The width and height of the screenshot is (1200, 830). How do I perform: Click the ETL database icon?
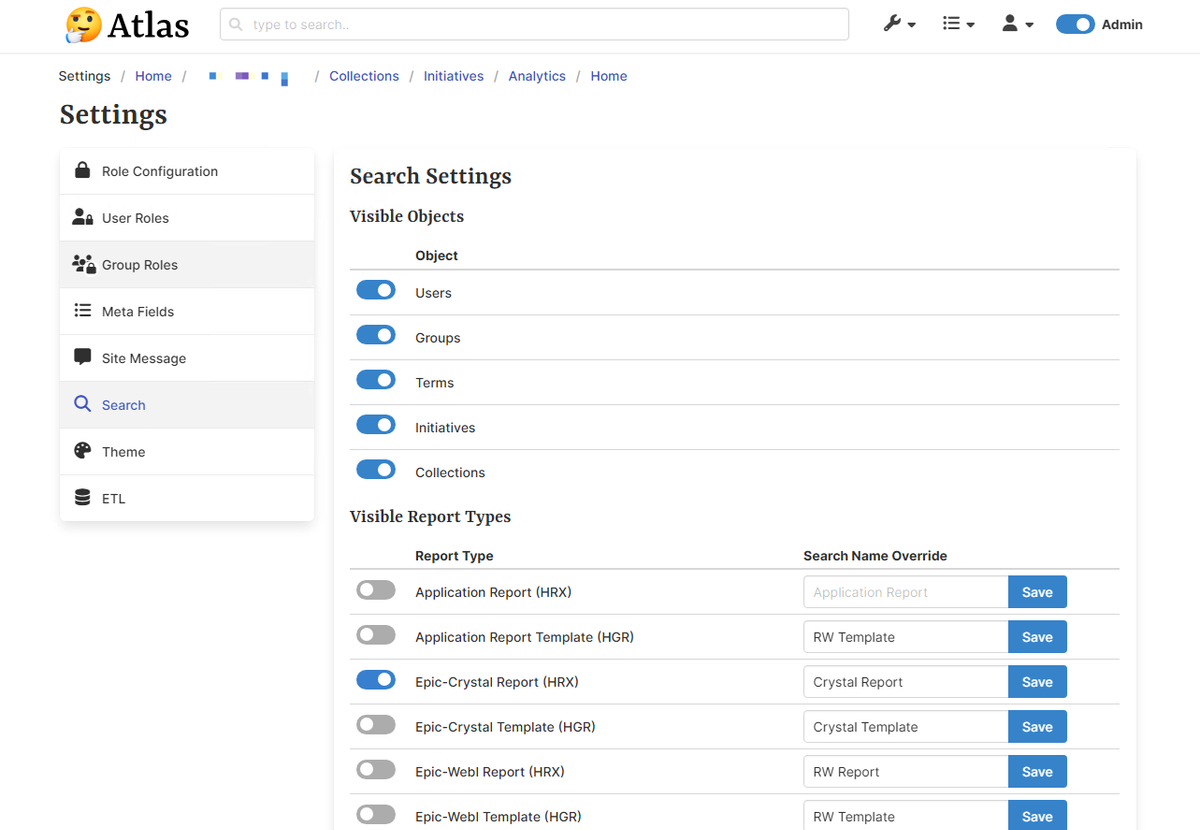(x=82, y=498)
